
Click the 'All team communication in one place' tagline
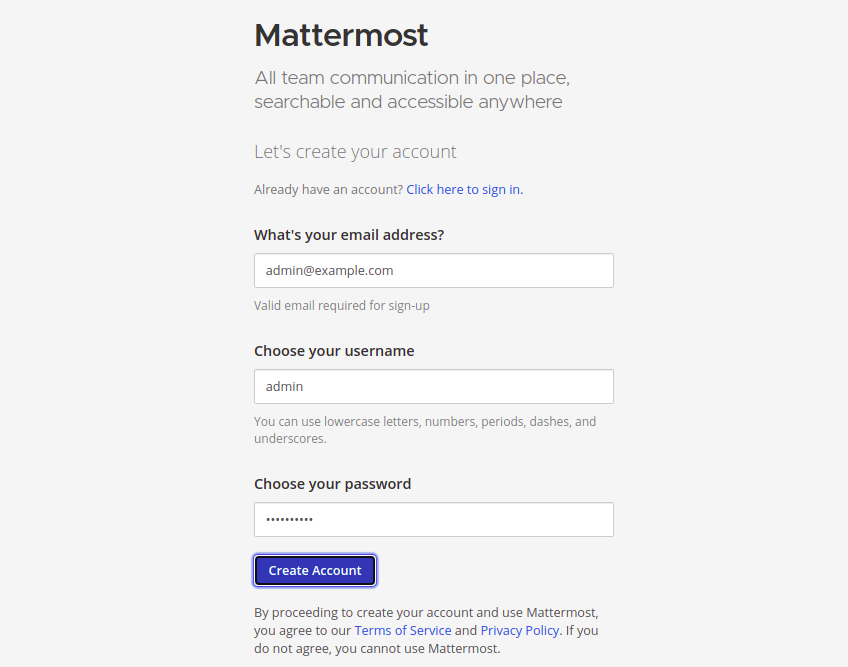[x=412, y=78]
